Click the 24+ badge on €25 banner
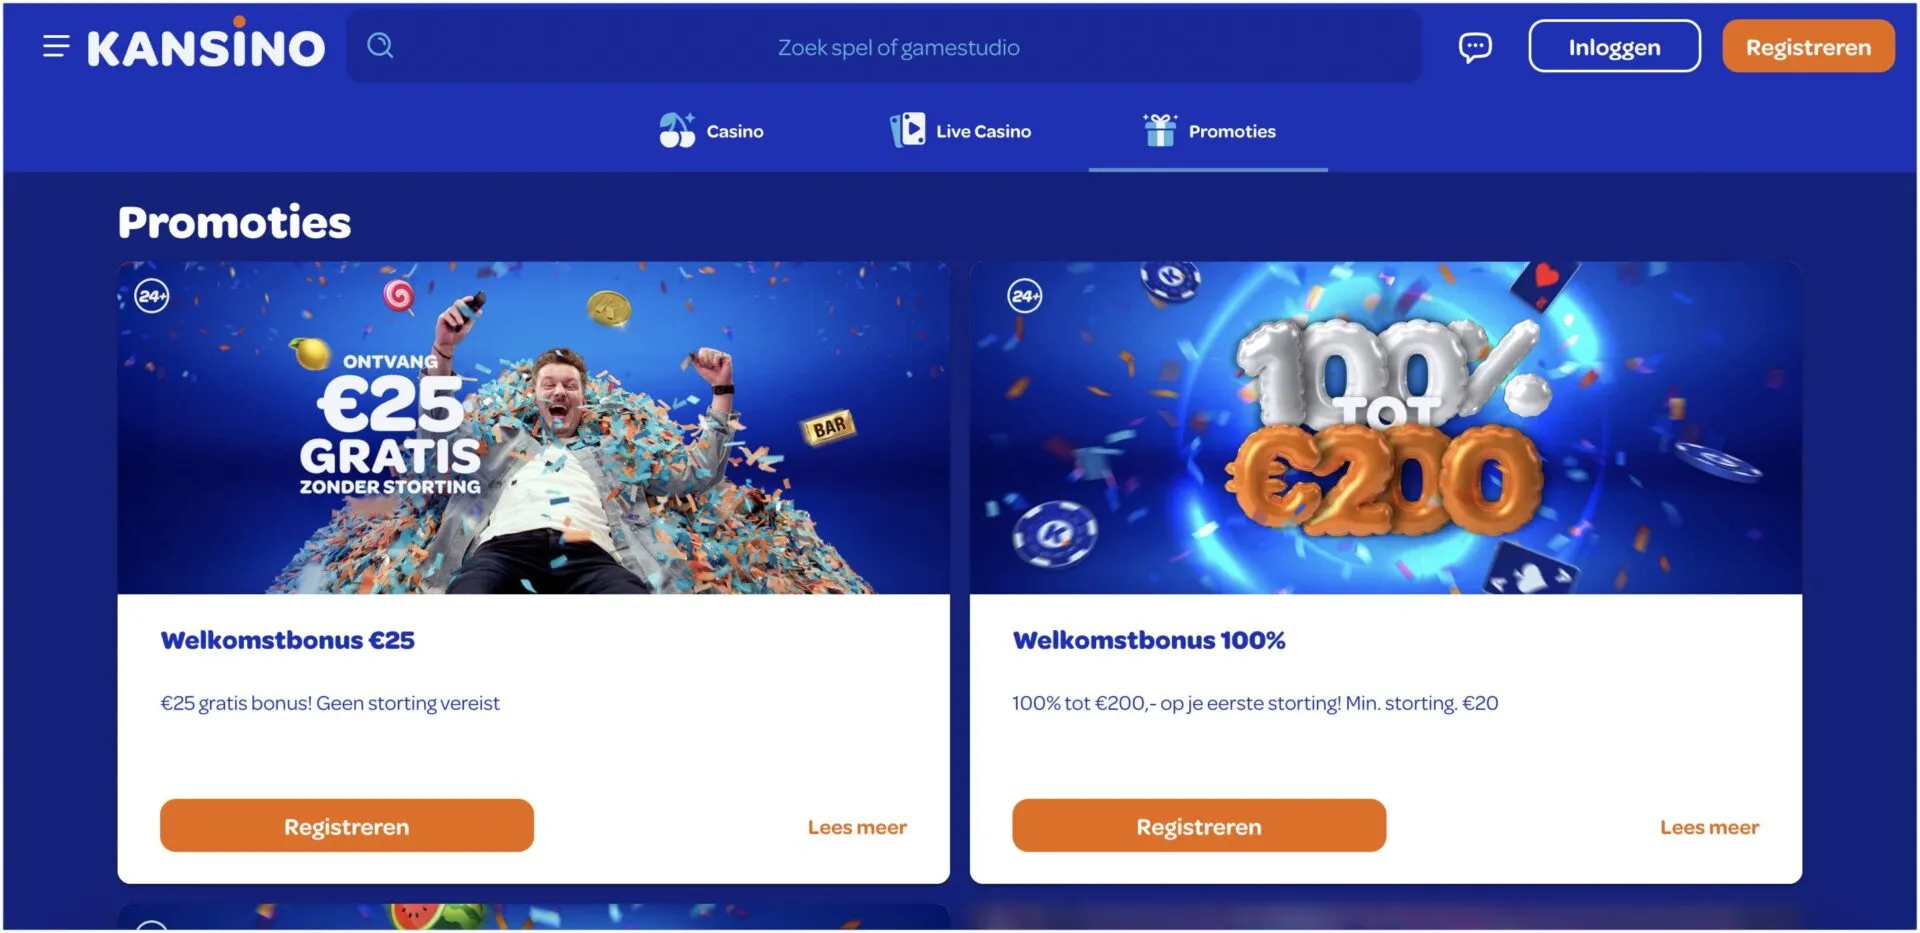This screenshot has width=1920, height=933. 152,296
